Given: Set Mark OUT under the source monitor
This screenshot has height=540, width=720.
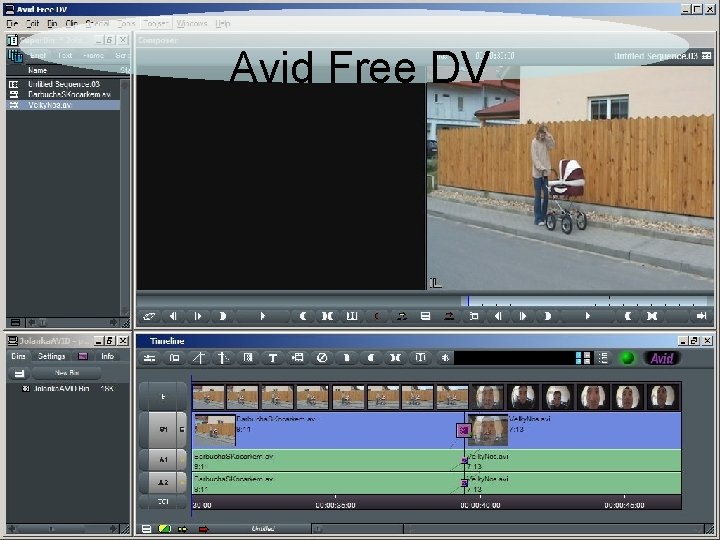Looking at the screenshot, I should point(303,316).
